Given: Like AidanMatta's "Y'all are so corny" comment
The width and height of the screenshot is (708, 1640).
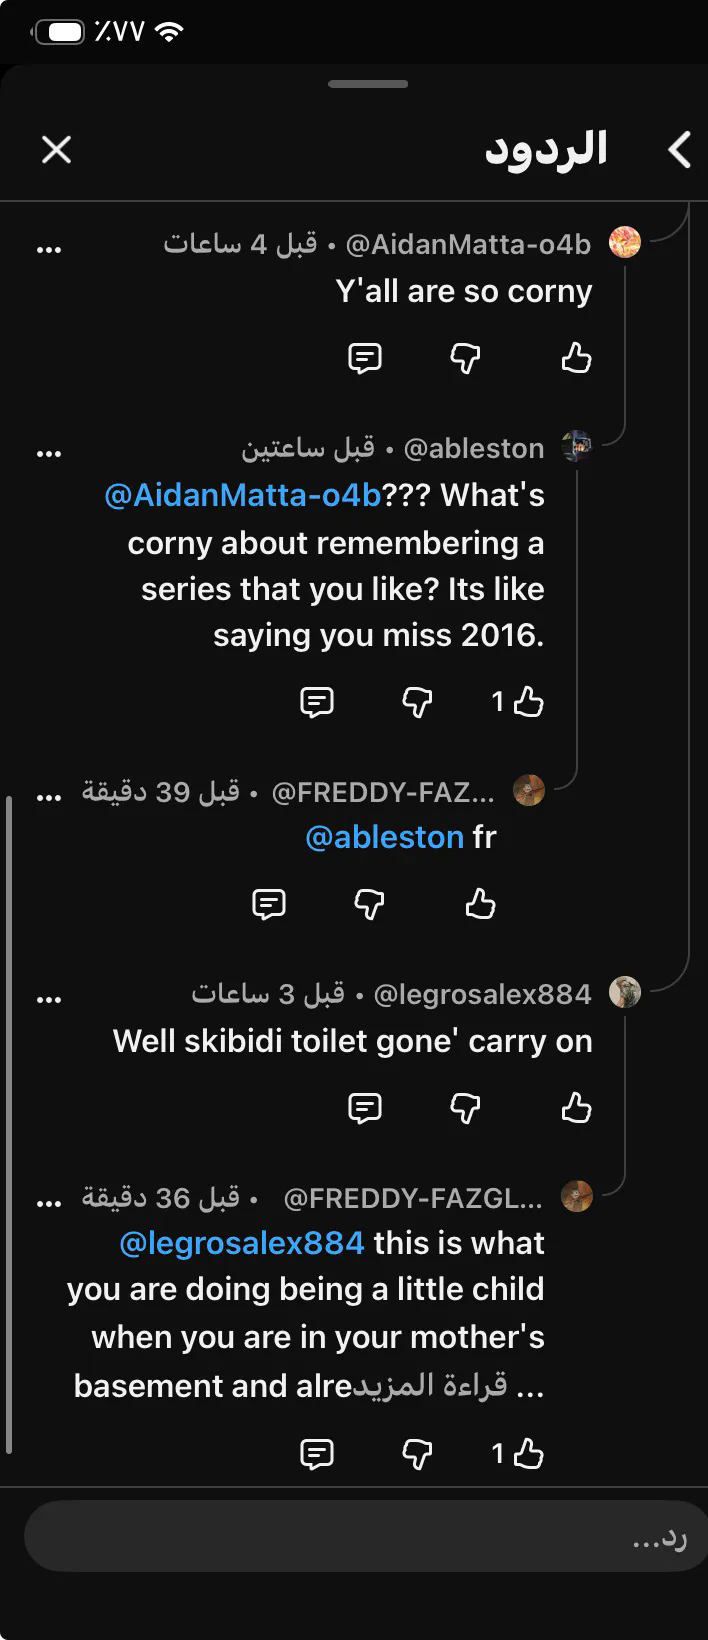Looking at the screenshot, I should point(576,358).
